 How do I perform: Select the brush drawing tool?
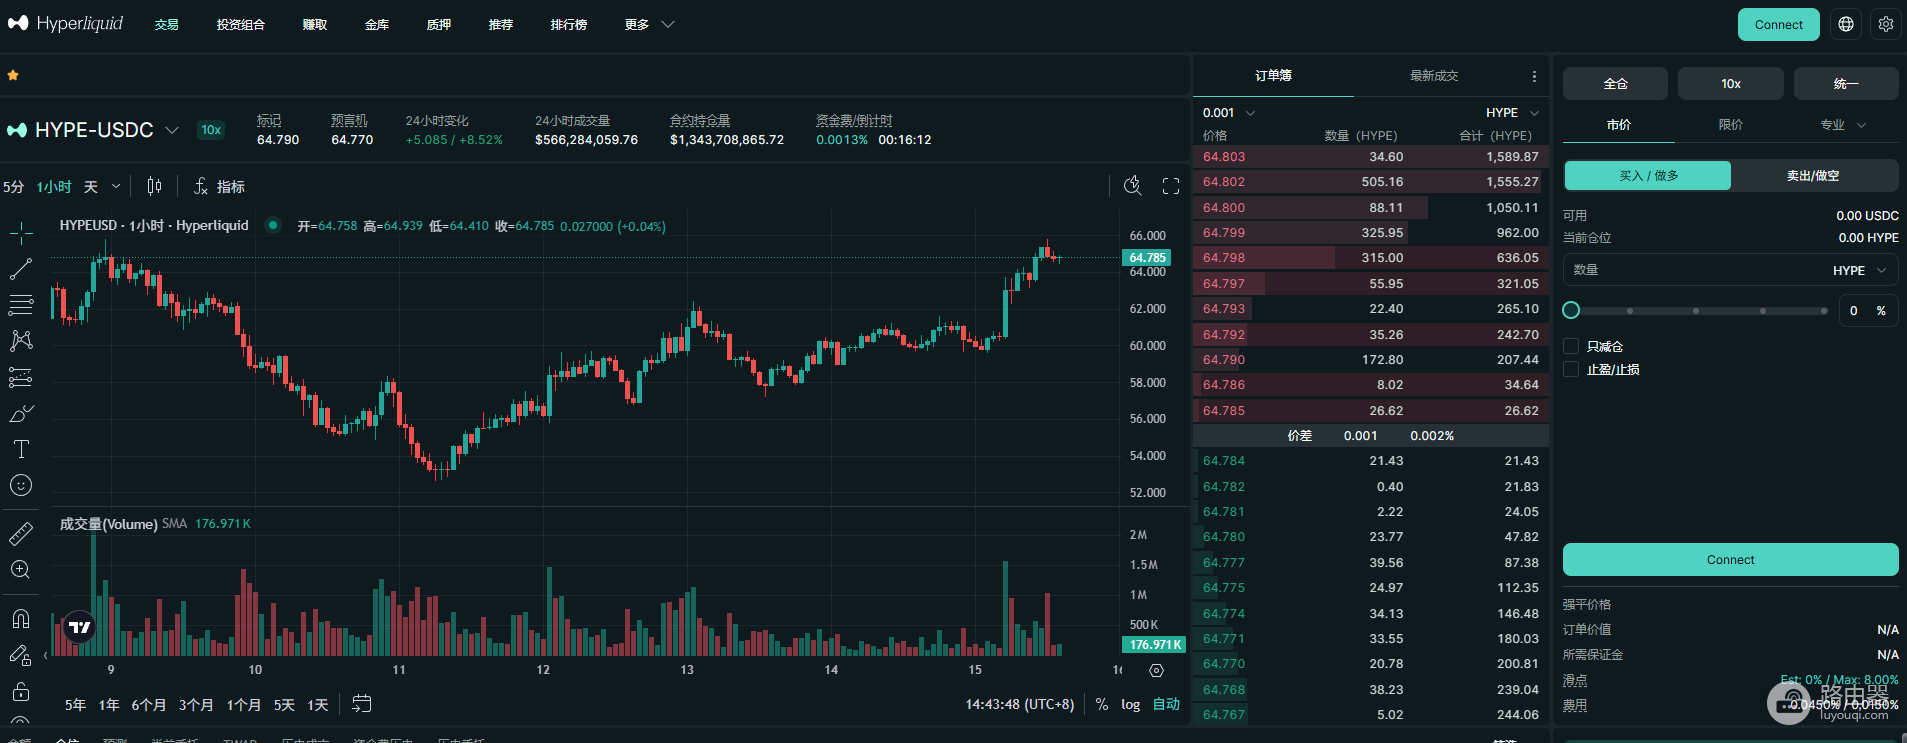(21, 413)
